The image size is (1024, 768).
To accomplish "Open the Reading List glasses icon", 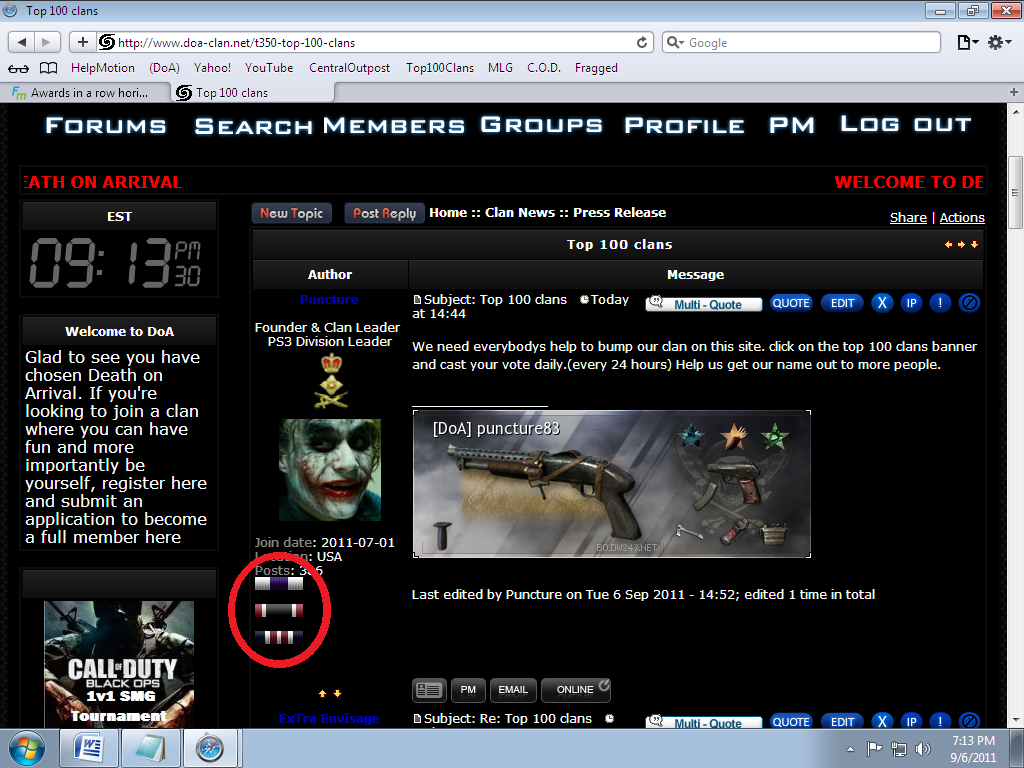I will tap(18, 69).
